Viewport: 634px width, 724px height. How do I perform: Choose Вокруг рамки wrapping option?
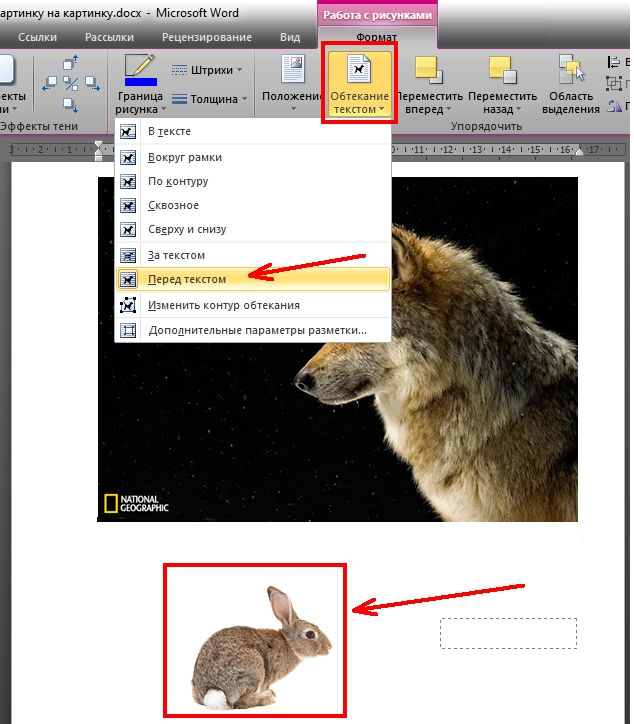[x=253, y=157]
